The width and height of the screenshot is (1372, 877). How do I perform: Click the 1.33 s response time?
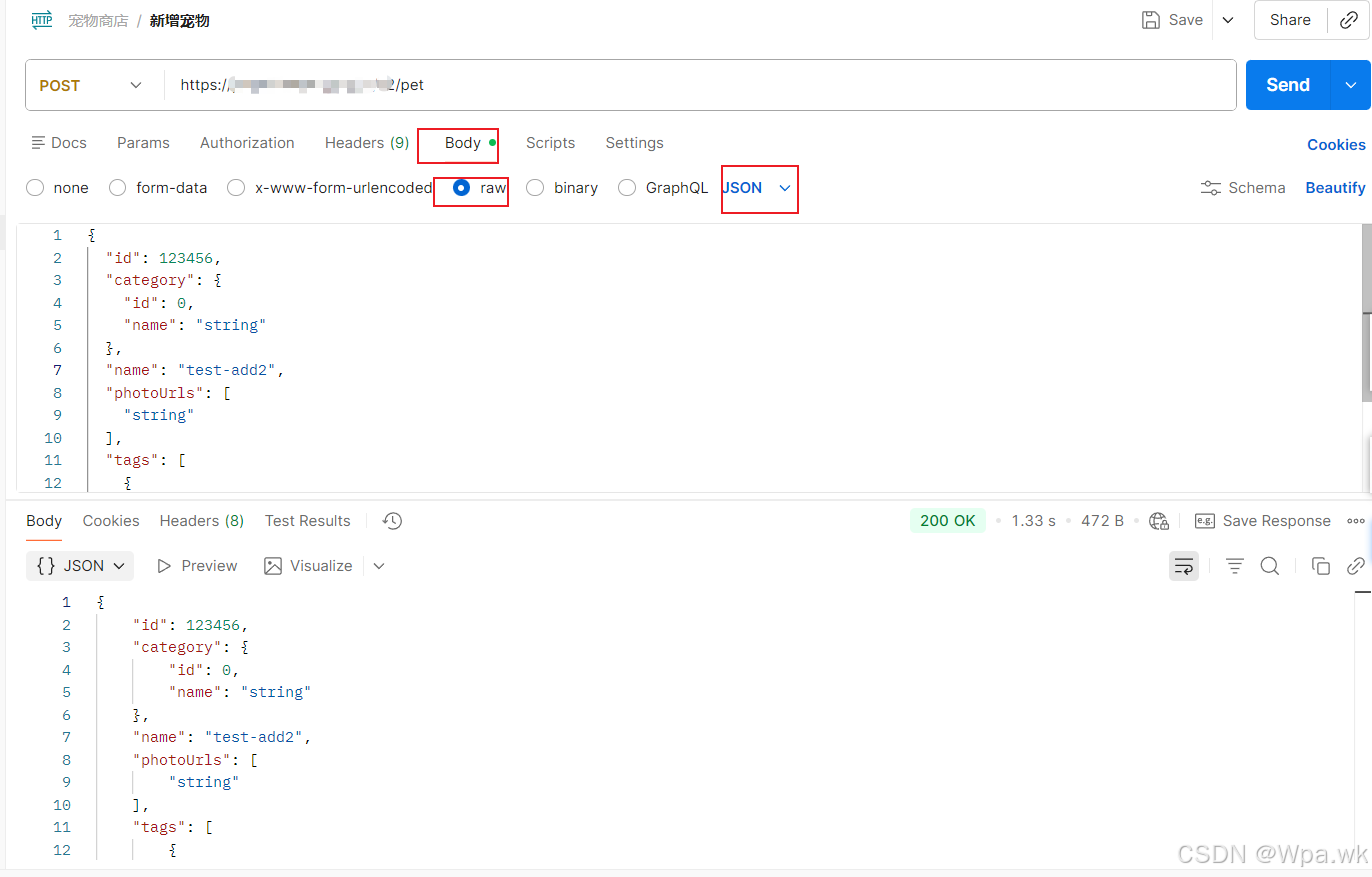tap(1034, 521)
